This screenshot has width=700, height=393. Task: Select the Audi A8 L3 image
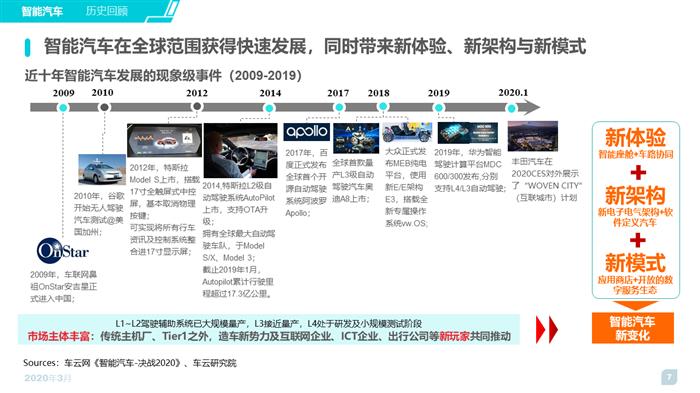point(356,138)
